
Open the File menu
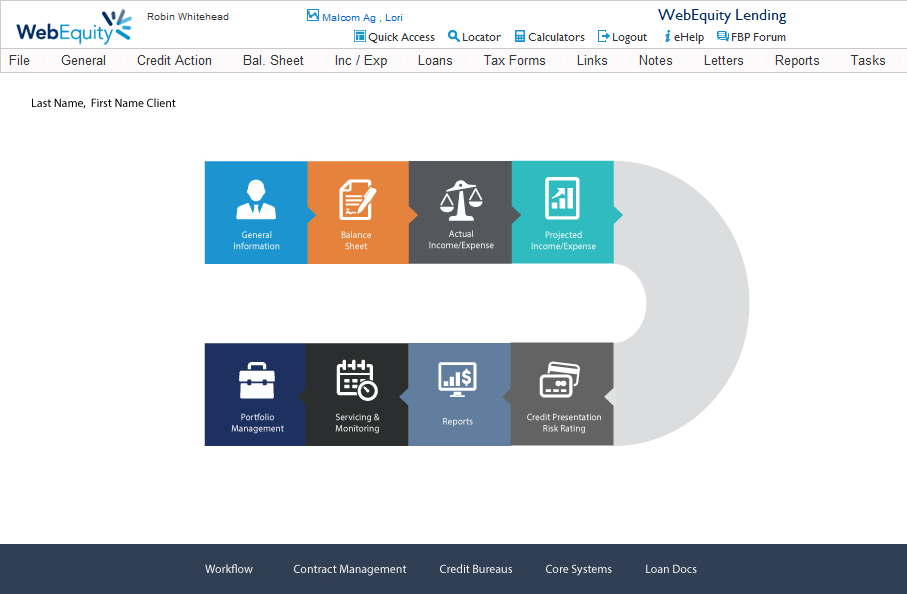click(x=19, y=61)
